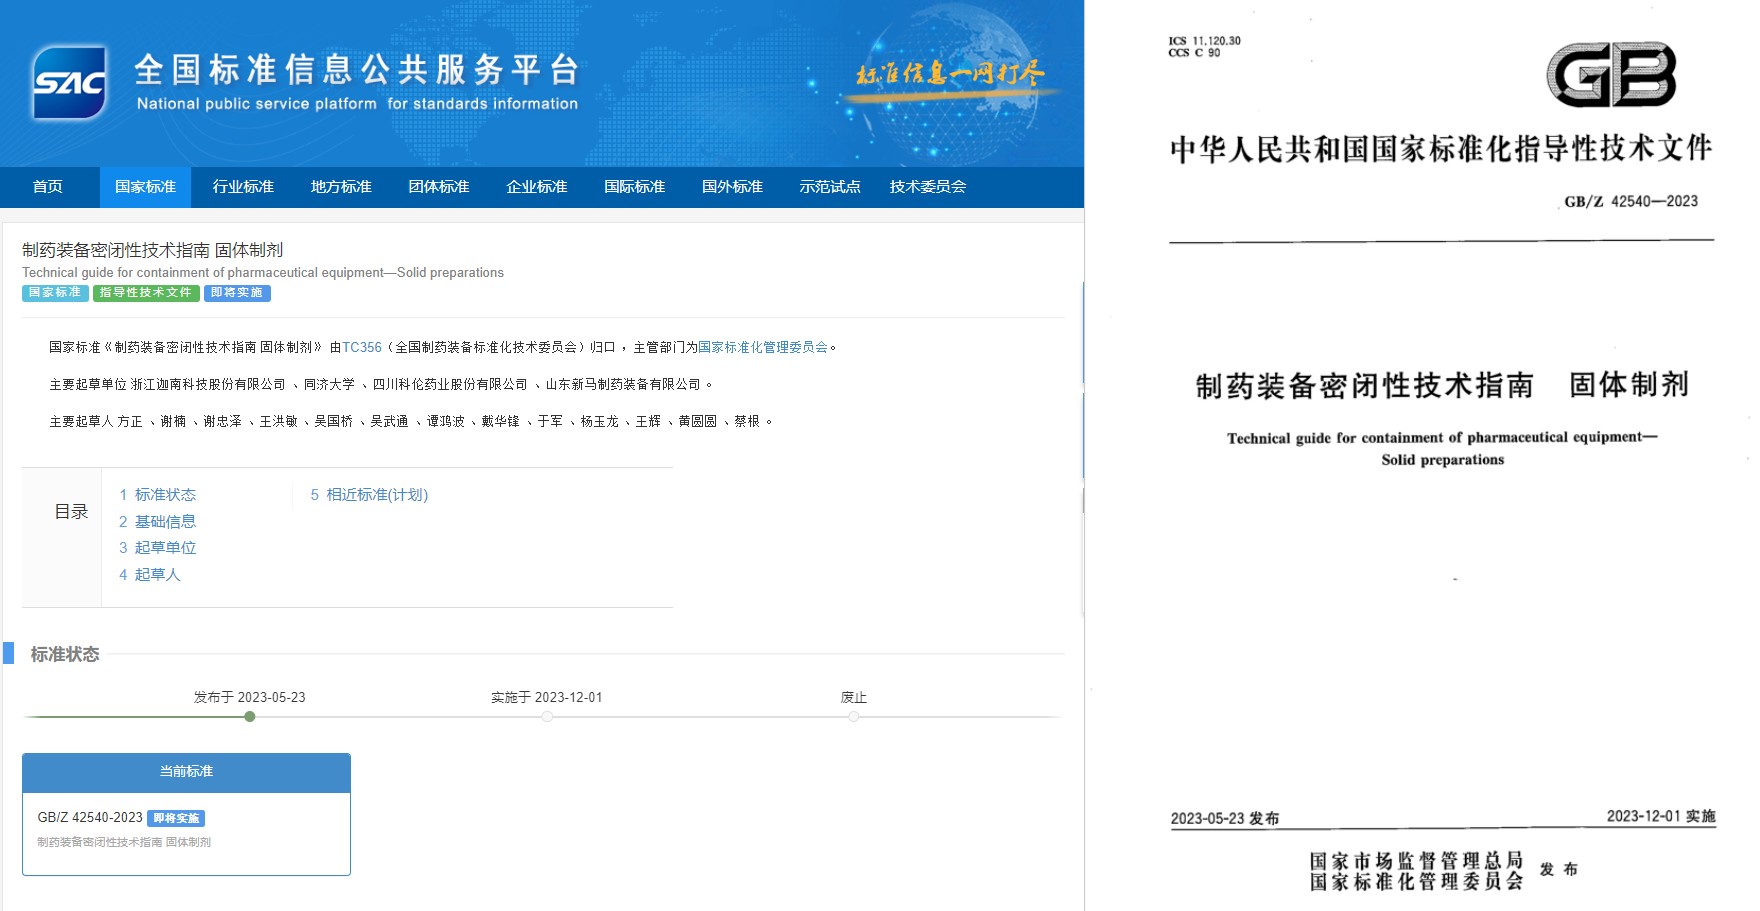
Task: Click the TC356 committee link
Action: [362, 347]
